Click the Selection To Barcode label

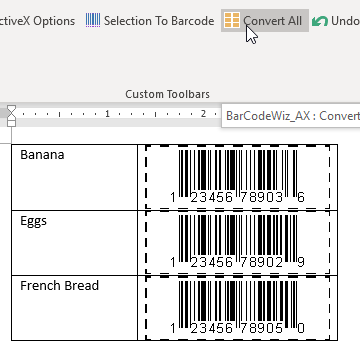[x=159, y=21]
